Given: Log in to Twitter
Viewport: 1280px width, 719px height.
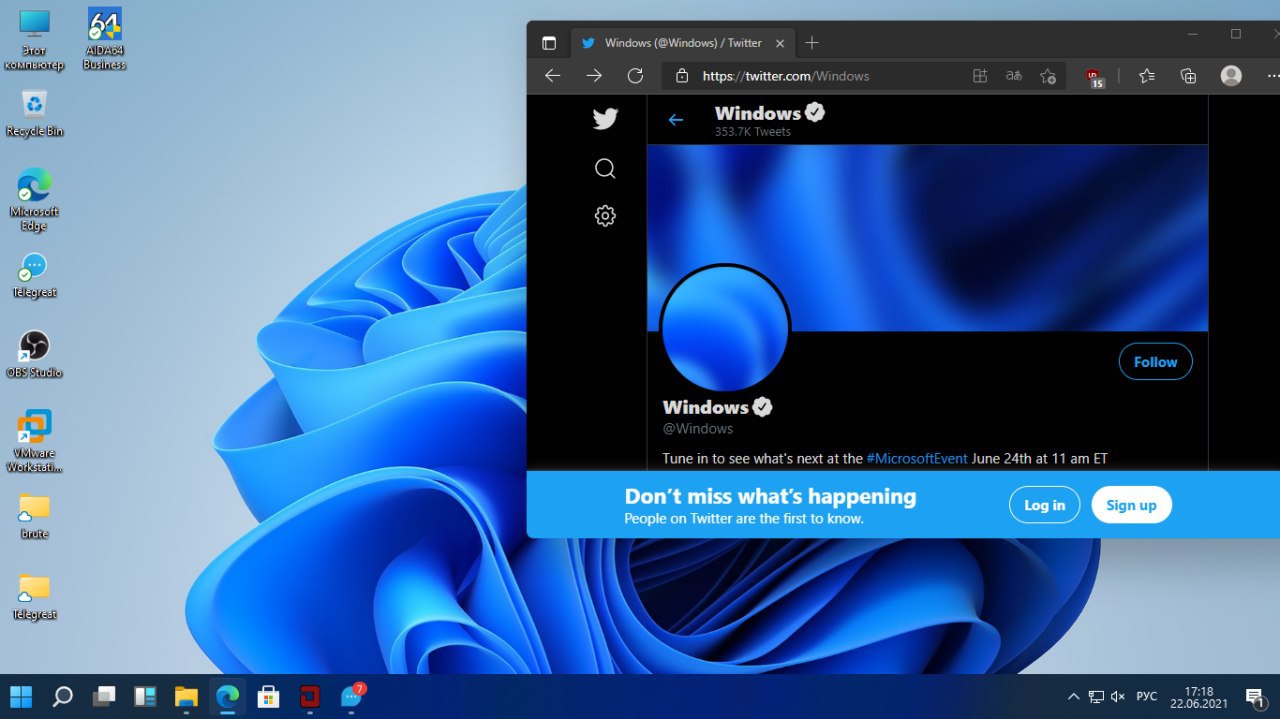Looking at the screenshot, I should point(1044,505).
